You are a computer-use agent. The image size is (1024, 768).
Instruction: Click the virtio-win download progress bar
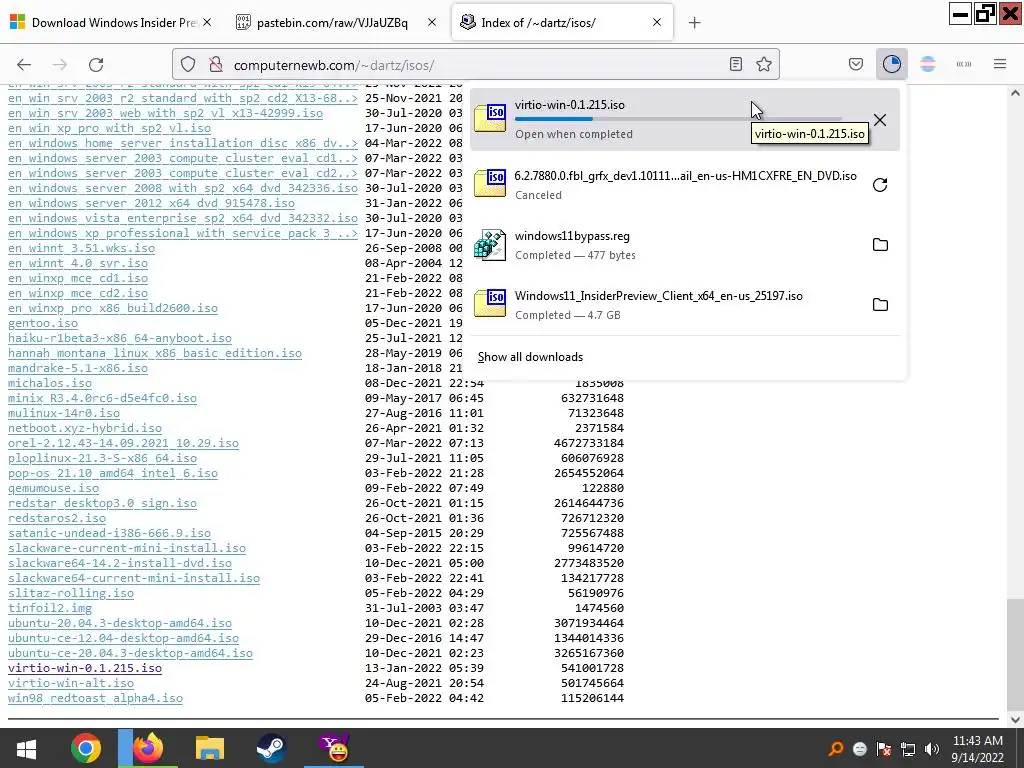click(678, 119)
